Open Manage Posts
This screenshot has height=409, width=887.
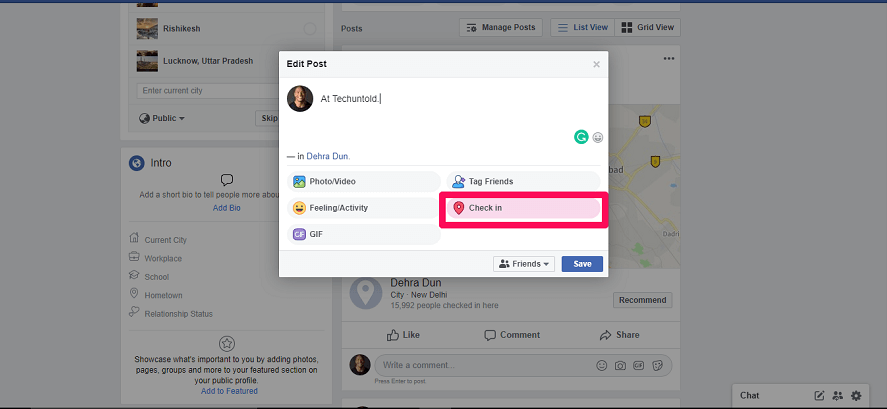(501, 27)
